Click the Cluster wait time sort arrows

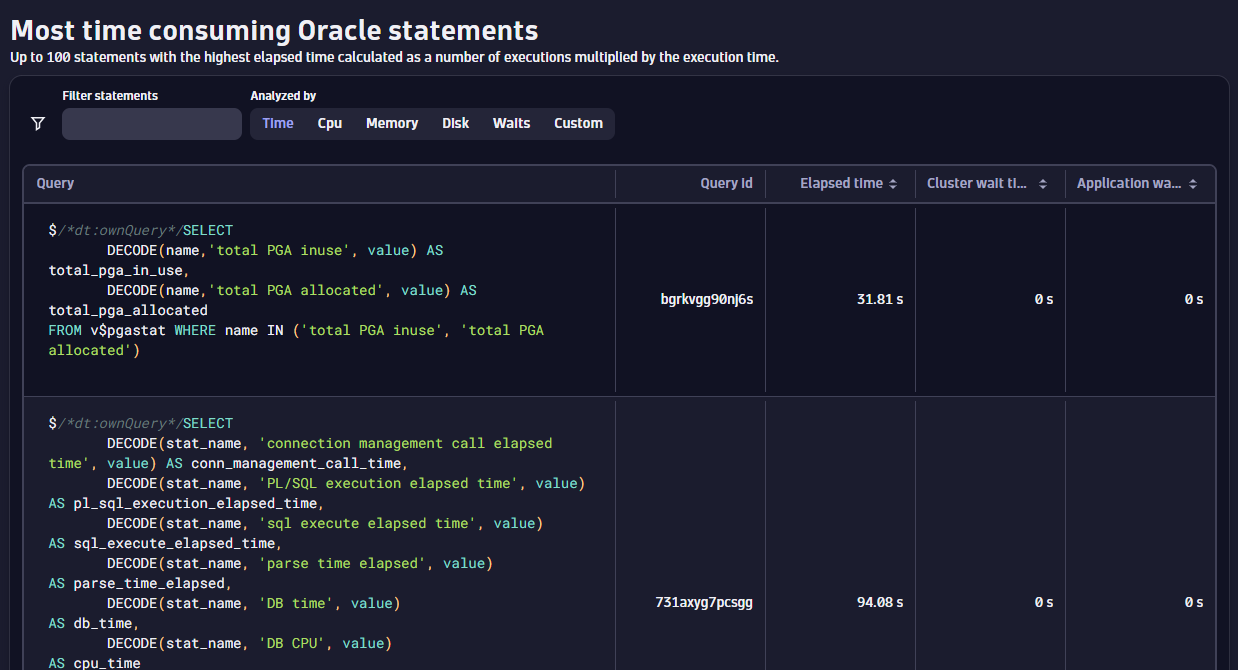click(x=1043, y=184)
